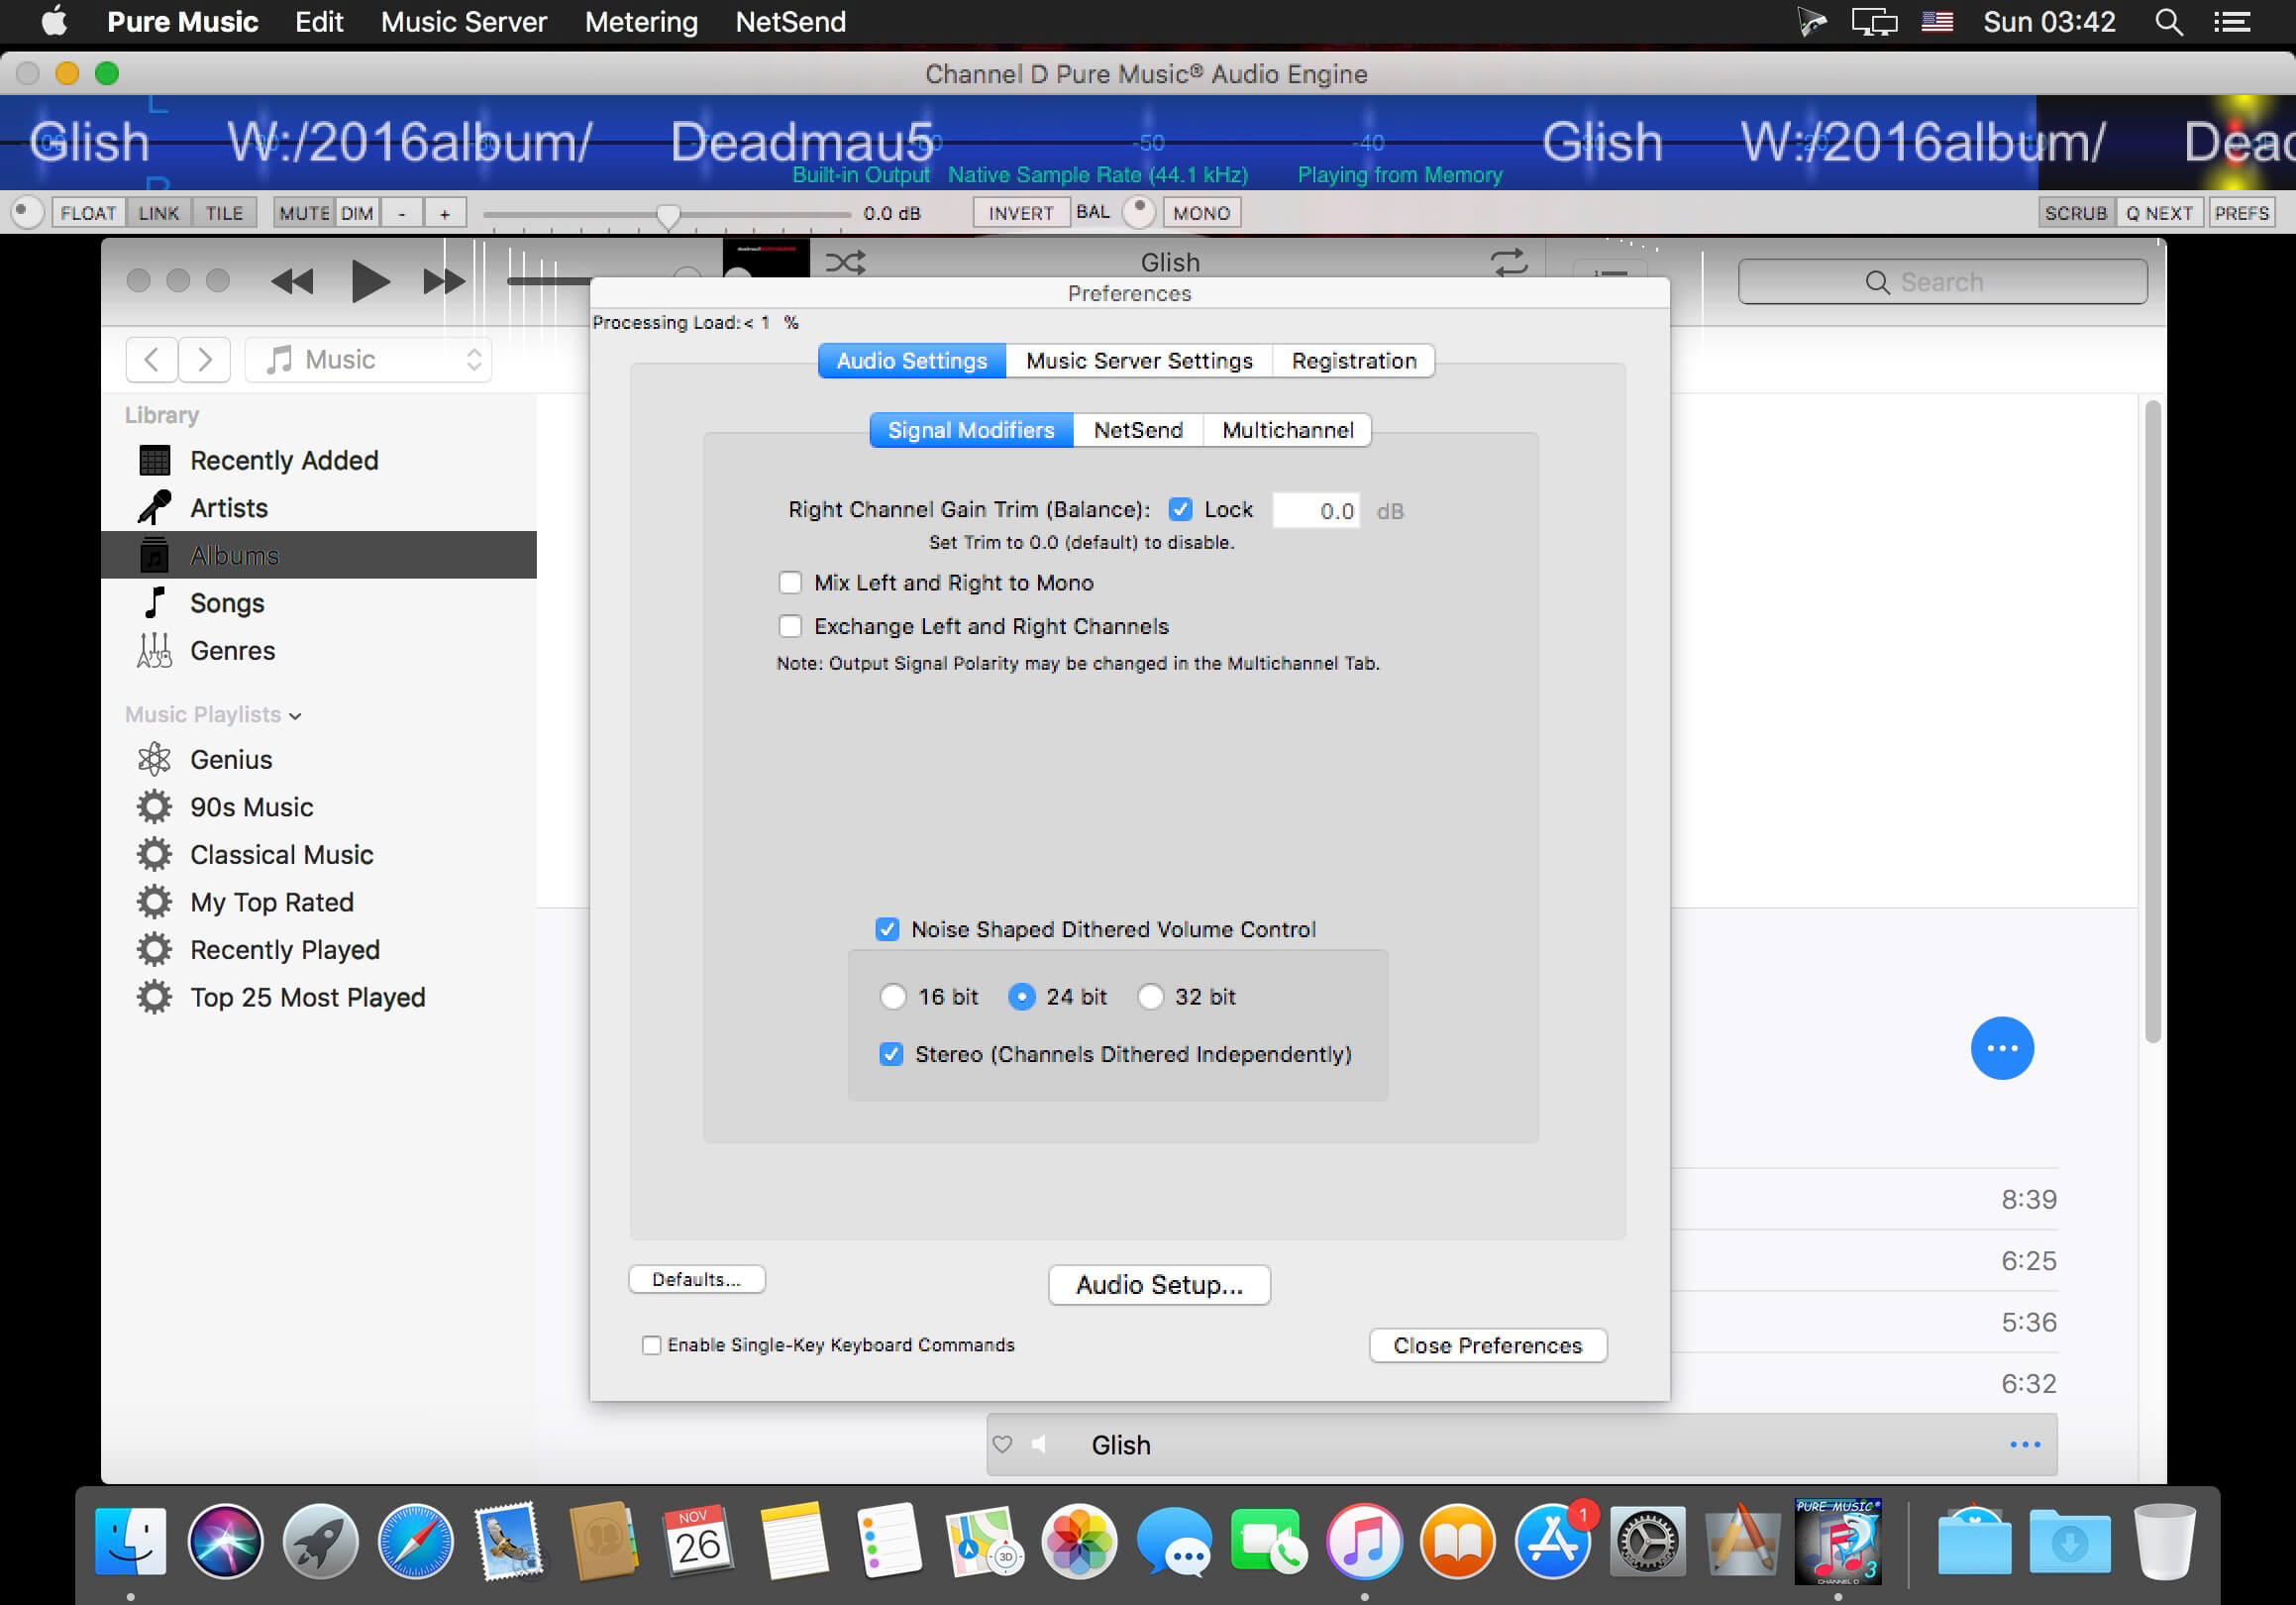The image size is (2296, 1605).
Task: Open iTunes music note icon in dock
Action: 1364,1540
